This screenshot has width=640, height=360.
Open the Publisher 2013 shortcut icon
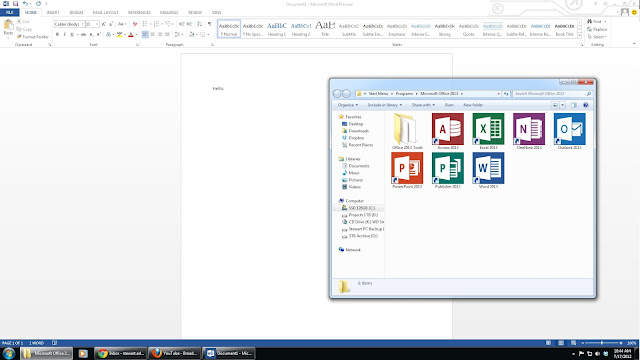(448, 168)
